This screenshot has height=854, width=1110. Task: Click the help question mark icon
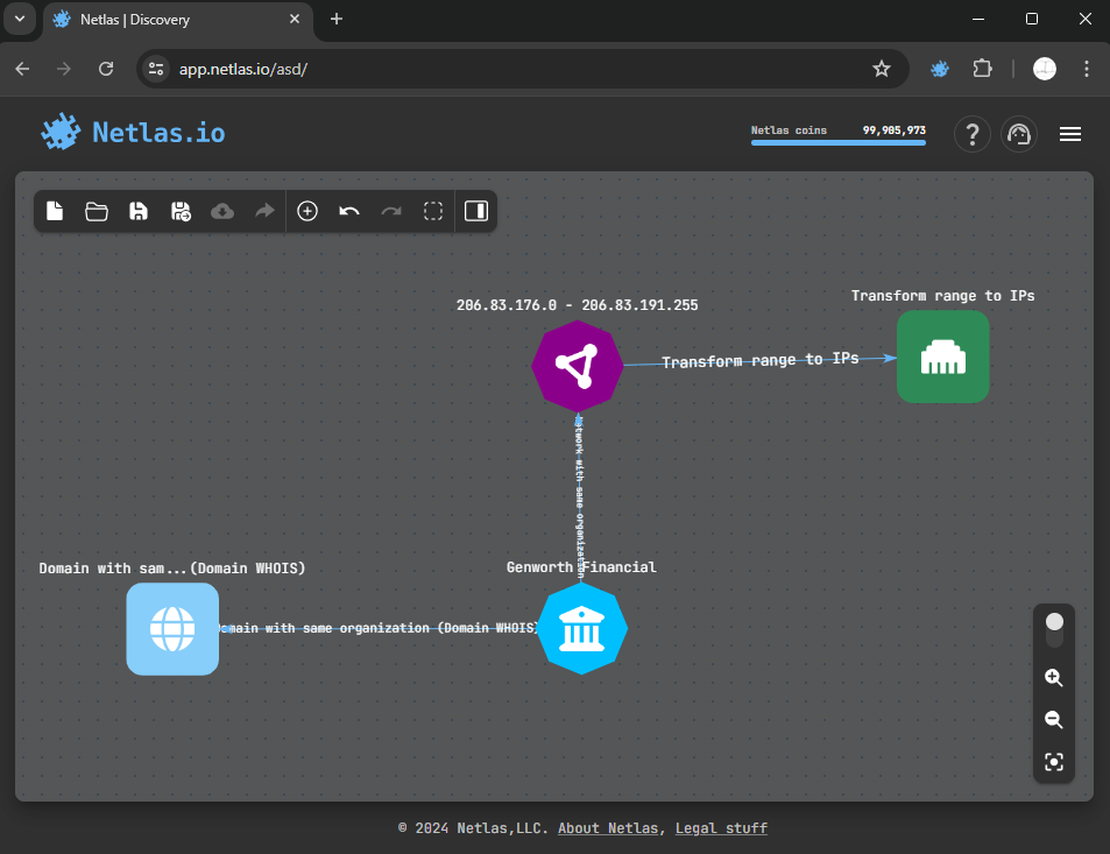(972, 134)
